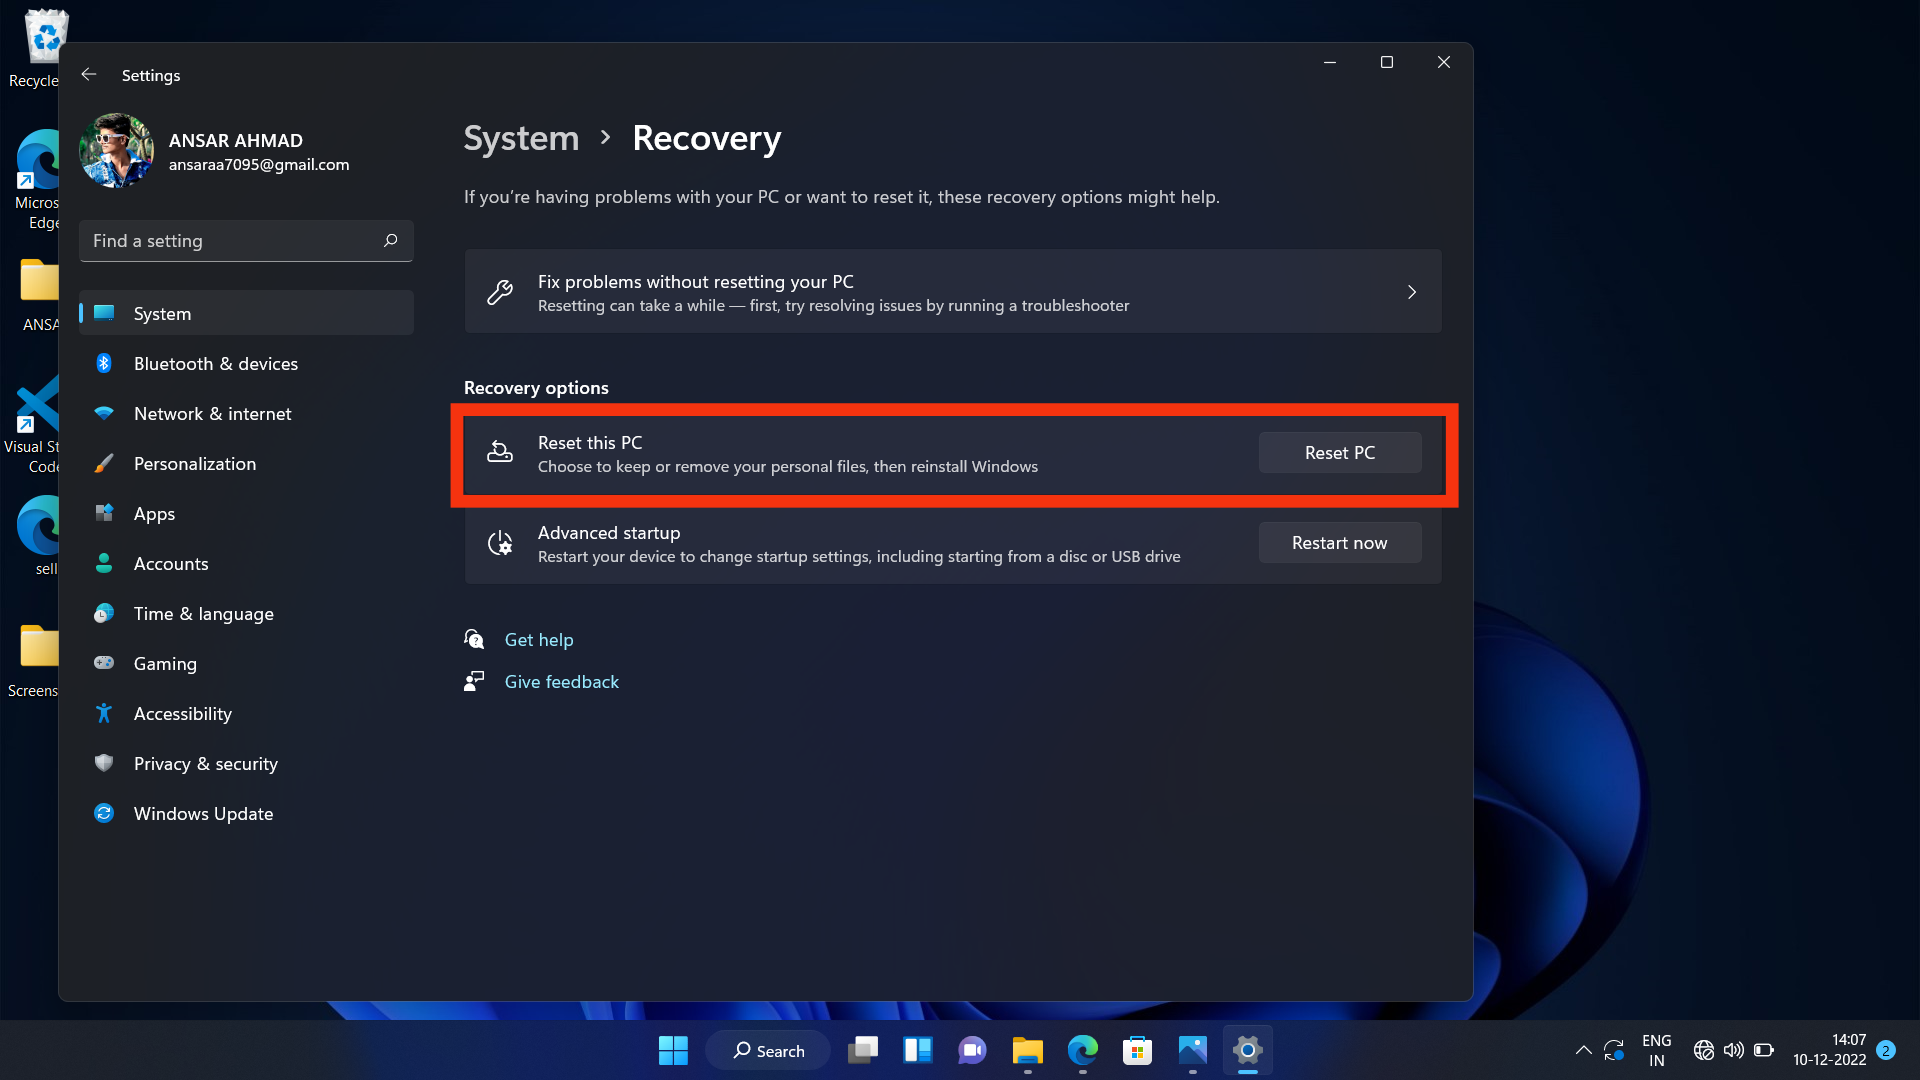1920x1080 pixels.
Task: Select the Bluetooth & devices icon in sidebar
Action: [x=105, y=363]
